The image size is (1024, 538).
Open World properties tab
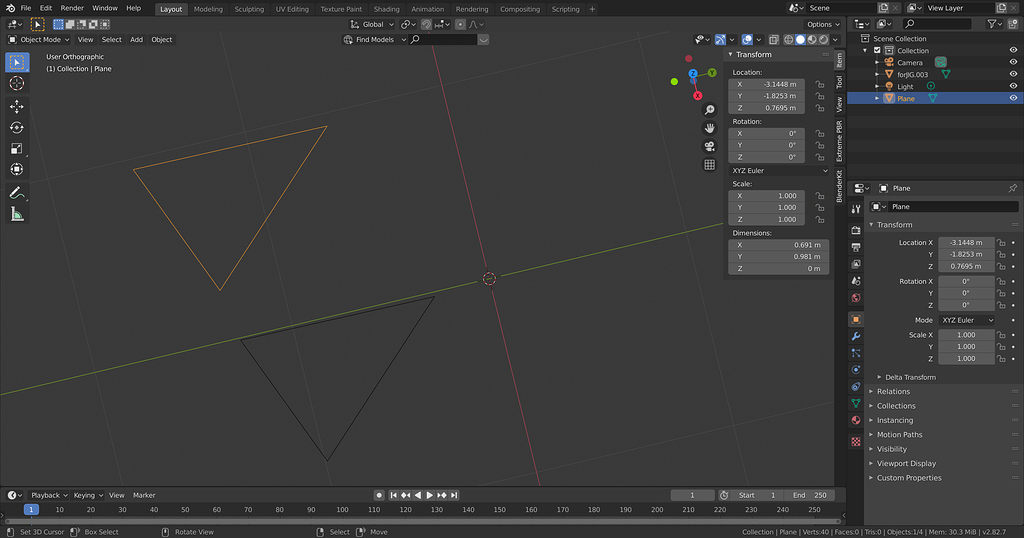coord(856,298)
